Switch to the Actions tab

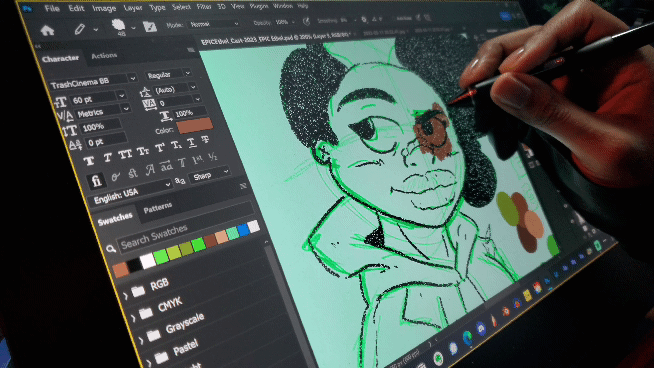(104, 55)
